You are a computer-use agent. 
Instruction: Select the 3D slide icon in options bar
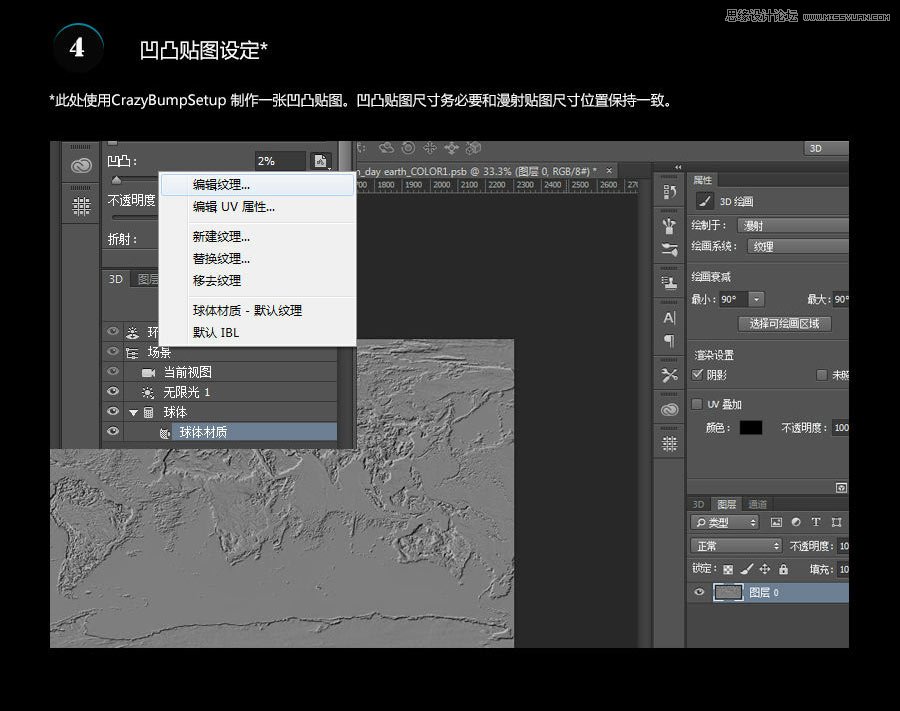pyautogui.click(x=452, y=148)
